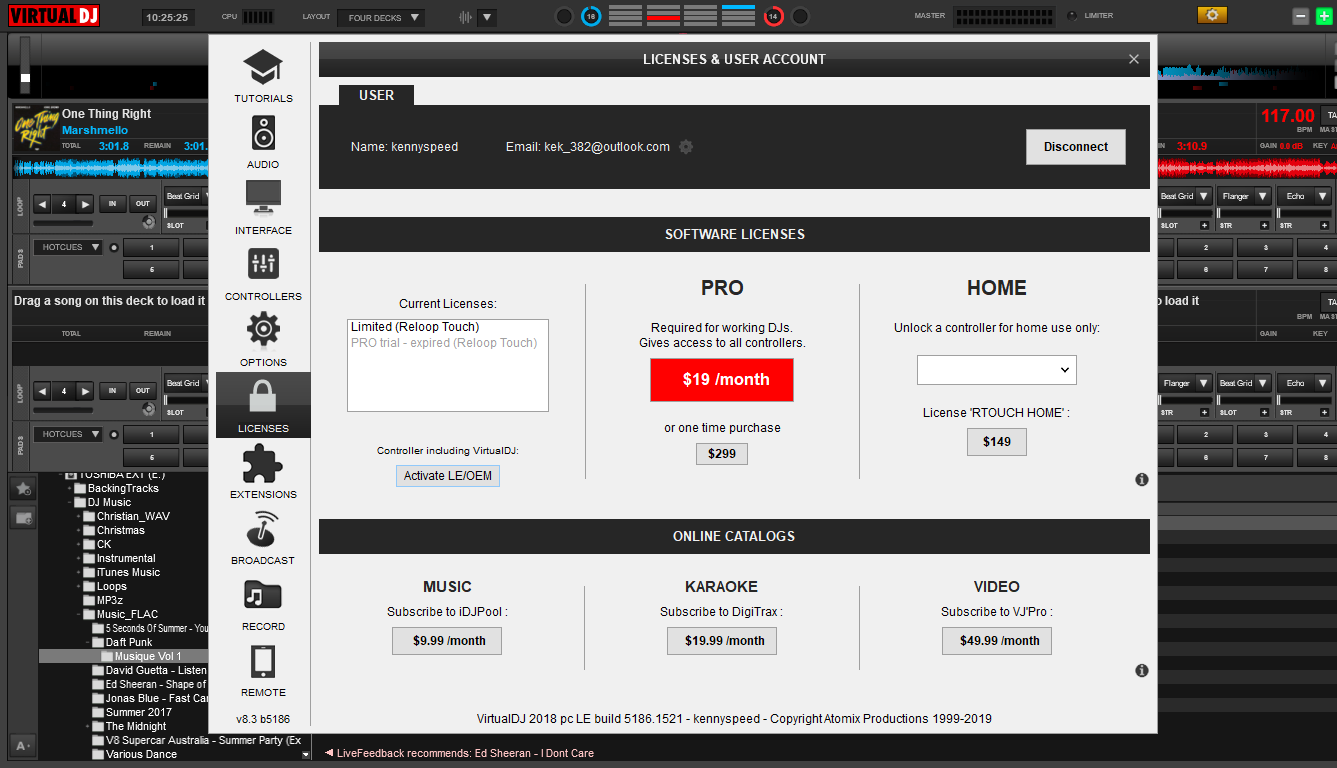Open the Options settings page
The height and width of the screenshot is (768, 1337).
(263, 340)
